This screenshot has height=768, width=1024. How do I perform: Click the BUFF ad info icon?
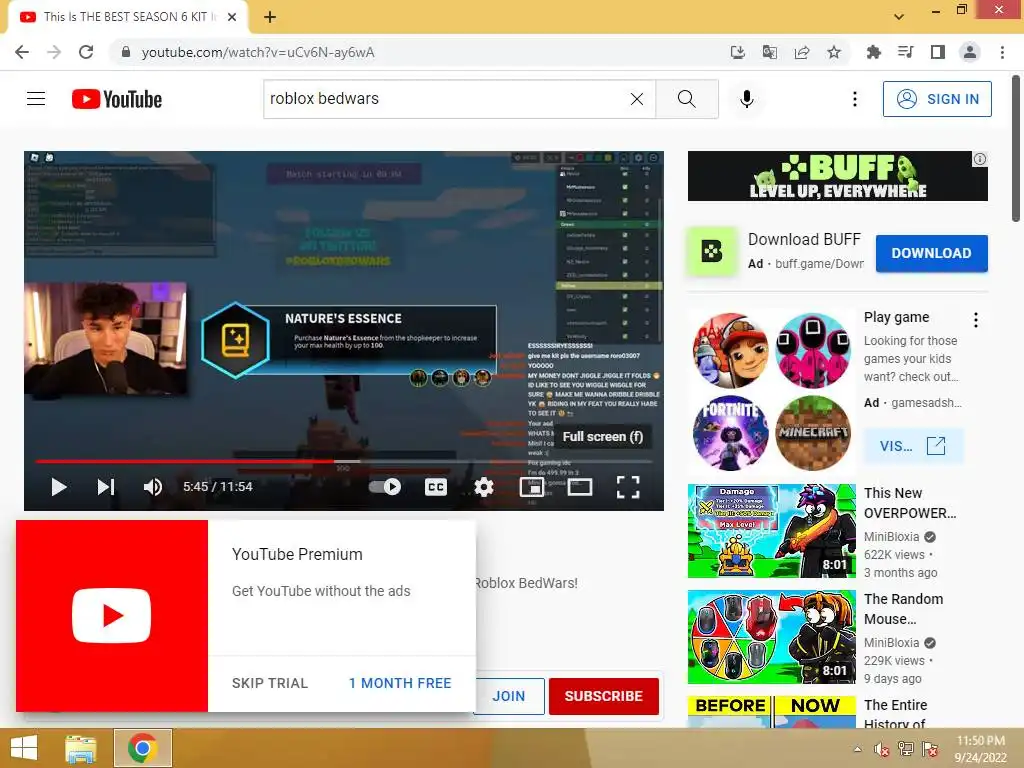[x=980, y=159]
